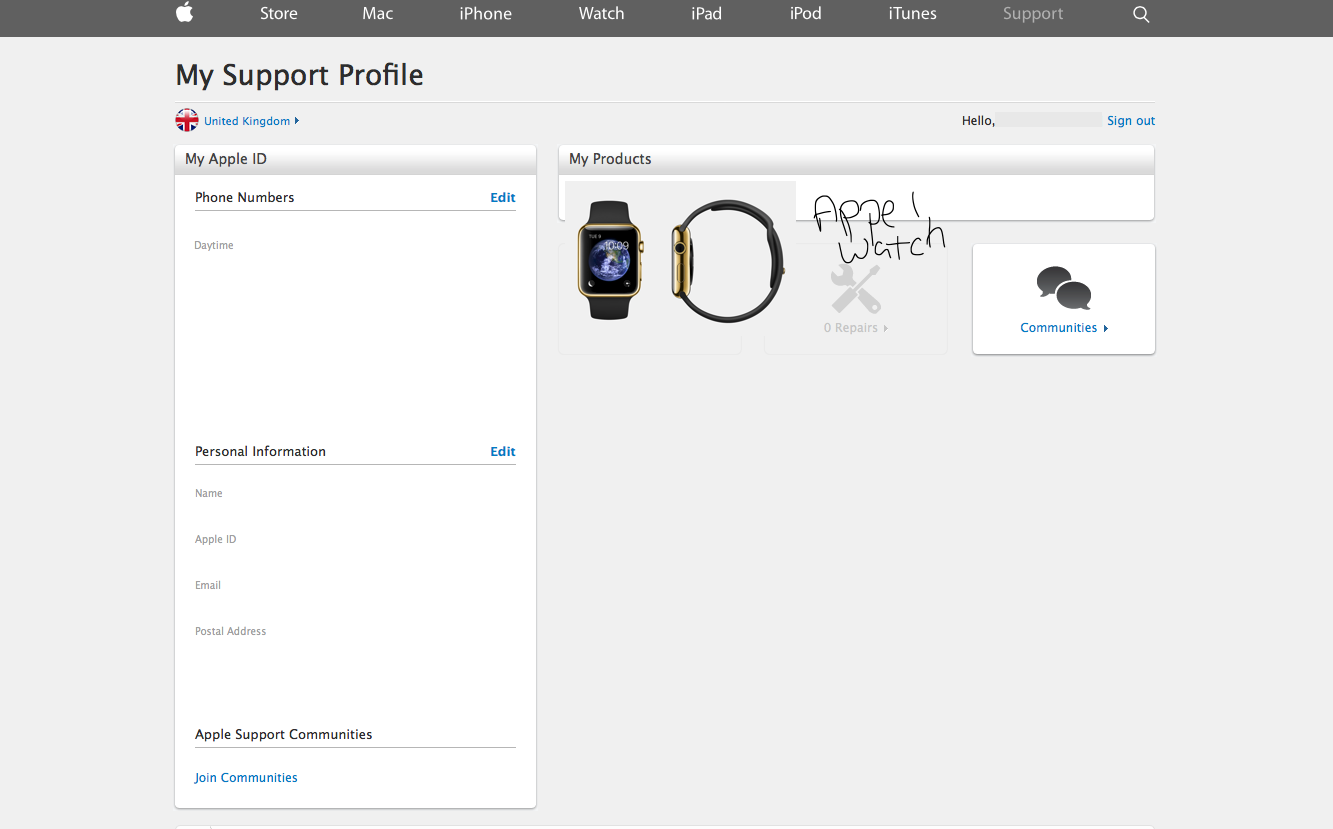Click the Hello greeting text
The image size is (1333, 829).
(978, 121)
